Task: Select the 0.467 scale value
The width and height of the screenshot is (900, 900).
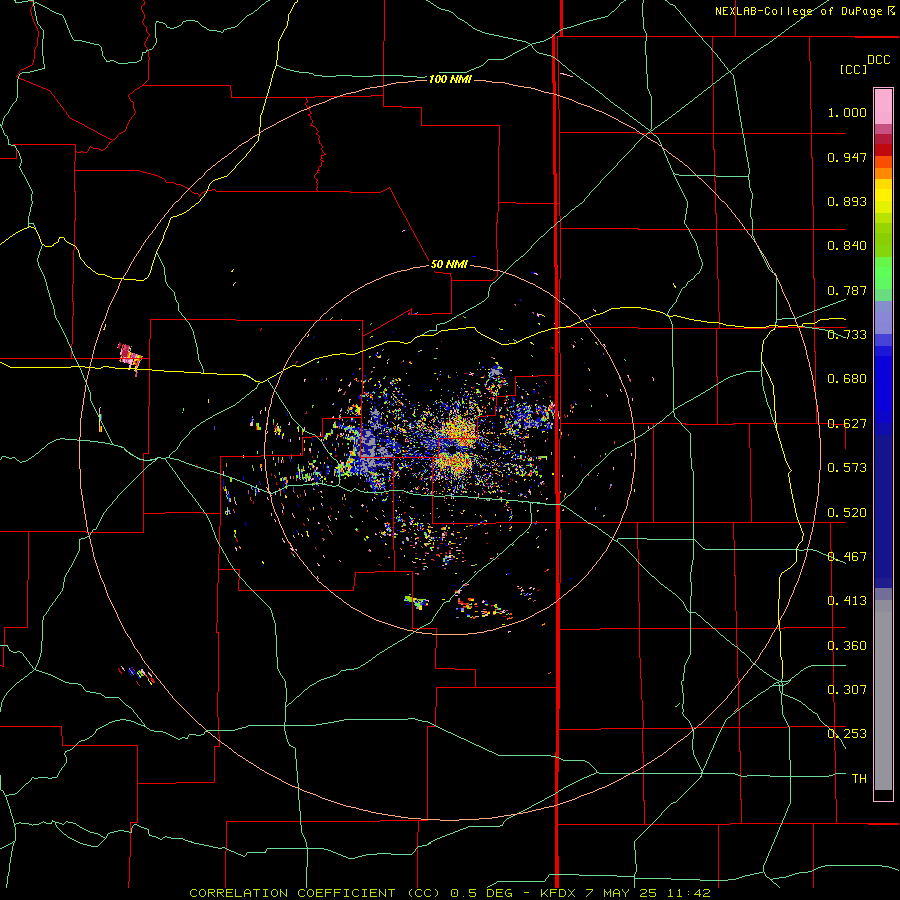Action: 847,557
